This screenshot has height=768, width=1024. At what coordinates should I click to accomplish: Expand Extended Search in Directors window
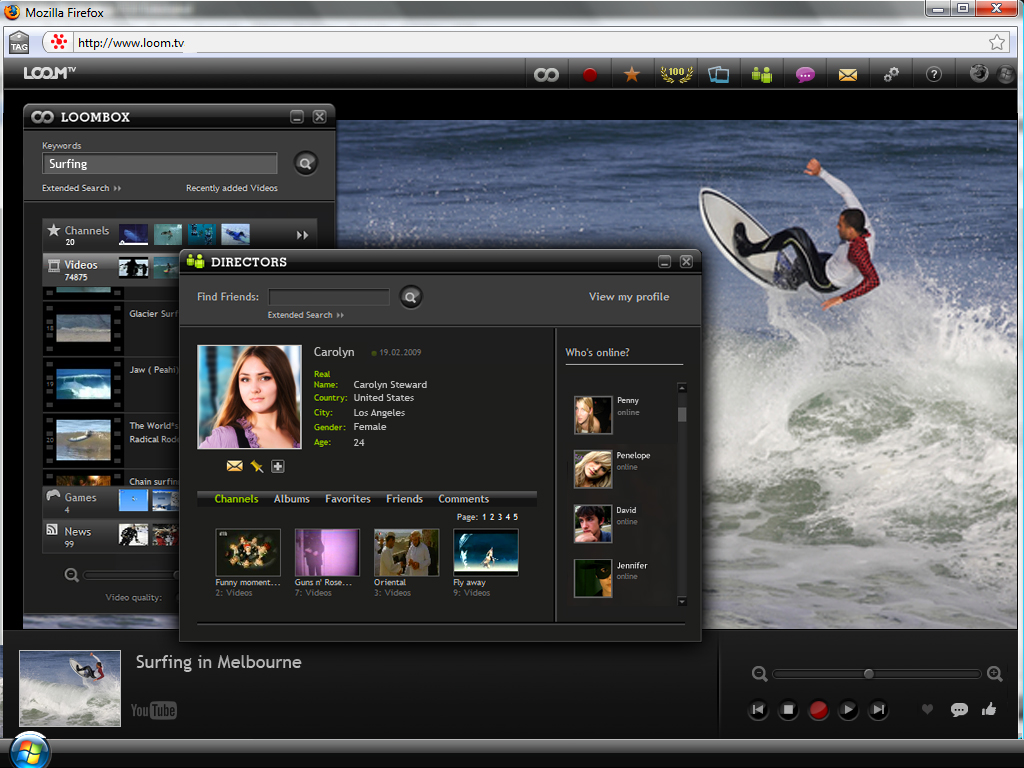coord(305,315)
